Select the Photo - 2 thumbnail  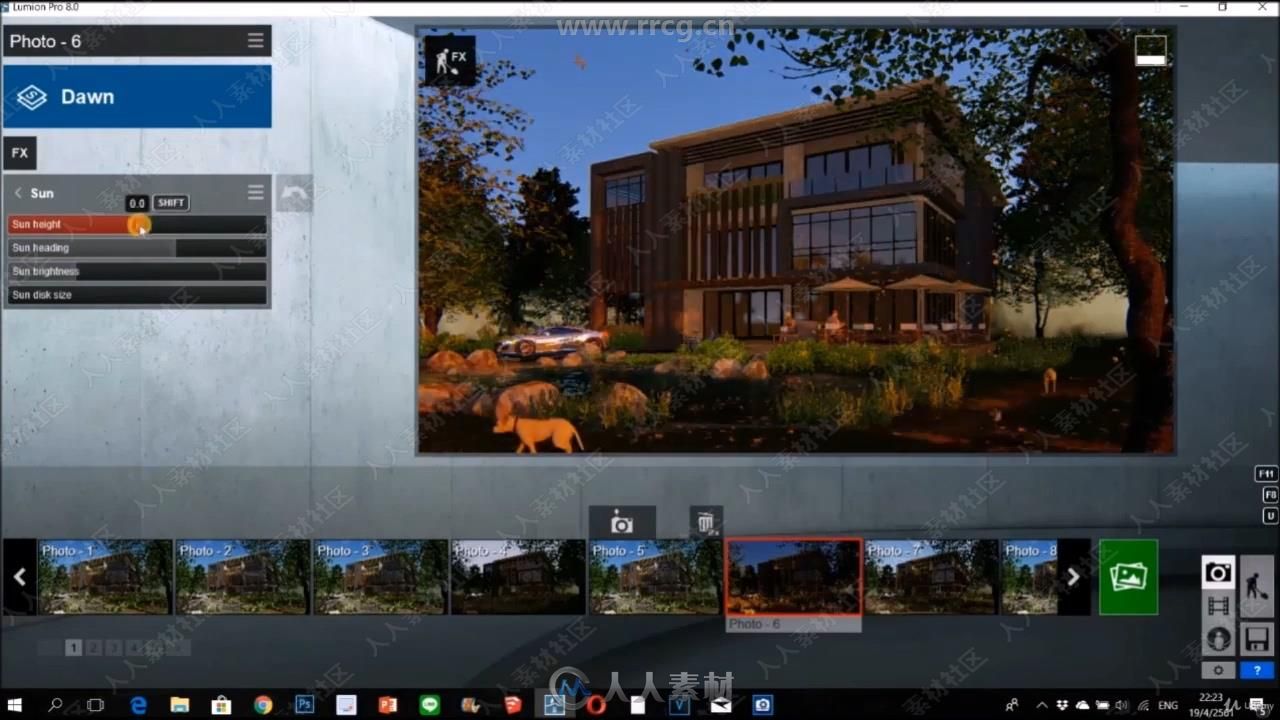(242, 577)
